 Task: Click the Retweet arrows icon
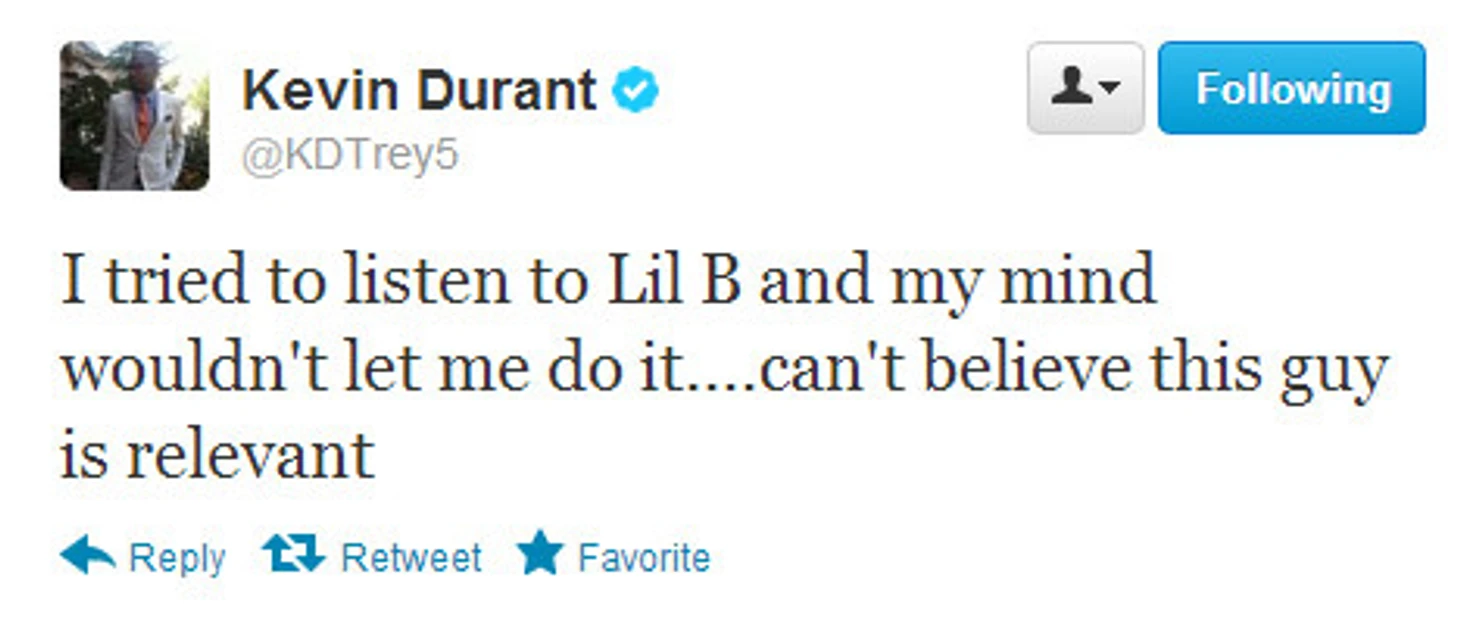click(293, 554)
